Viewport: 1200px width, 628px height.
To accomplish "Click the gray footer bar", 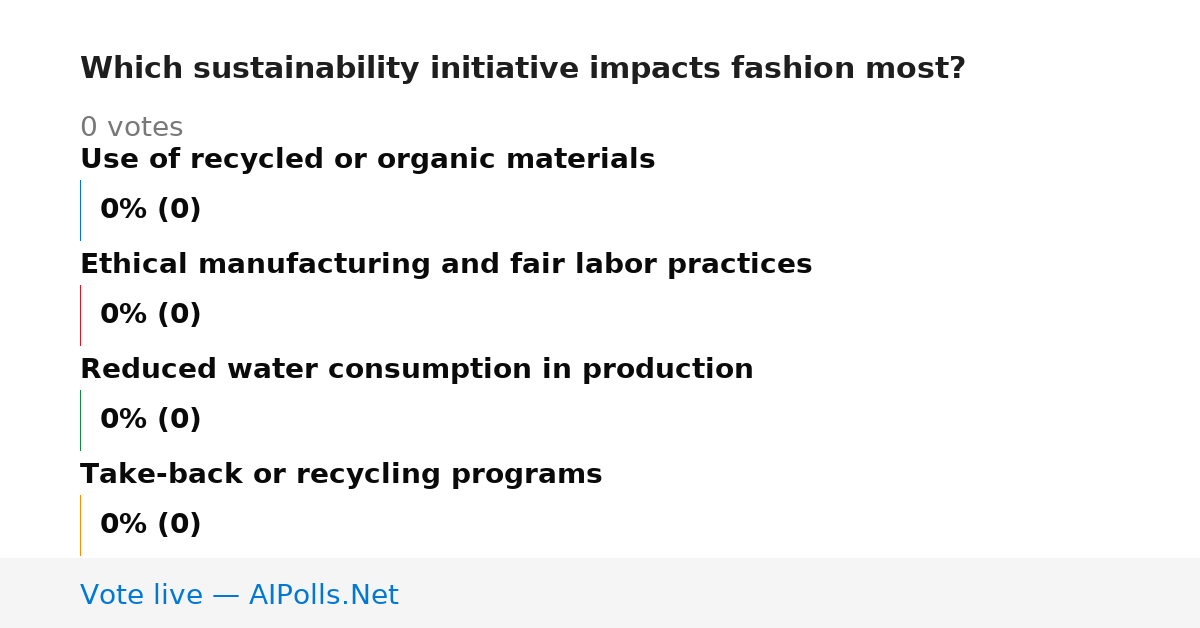I will coord(600,593).
